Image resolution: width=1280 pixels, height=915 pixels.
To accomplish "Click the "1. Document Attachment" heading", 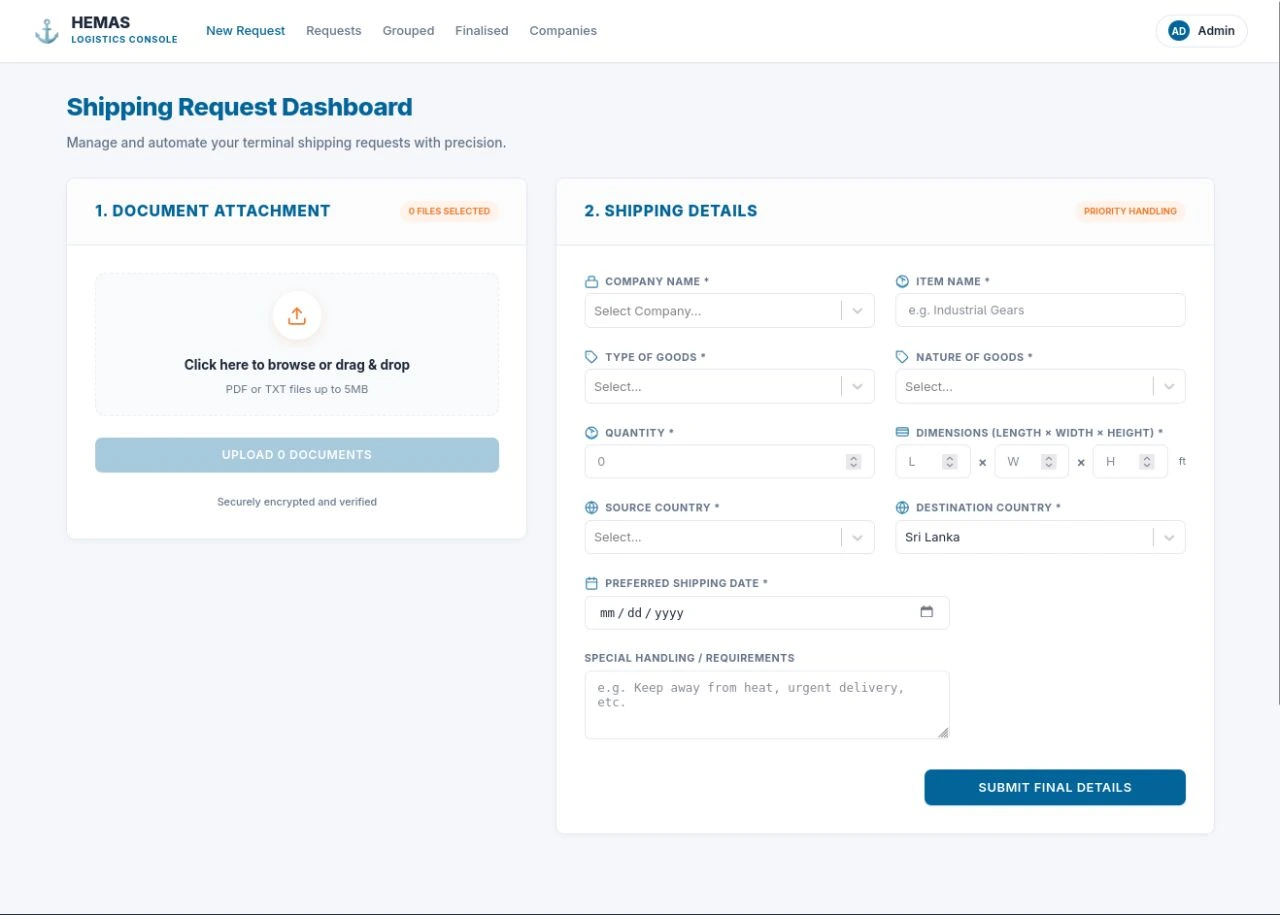I will 212,211.
